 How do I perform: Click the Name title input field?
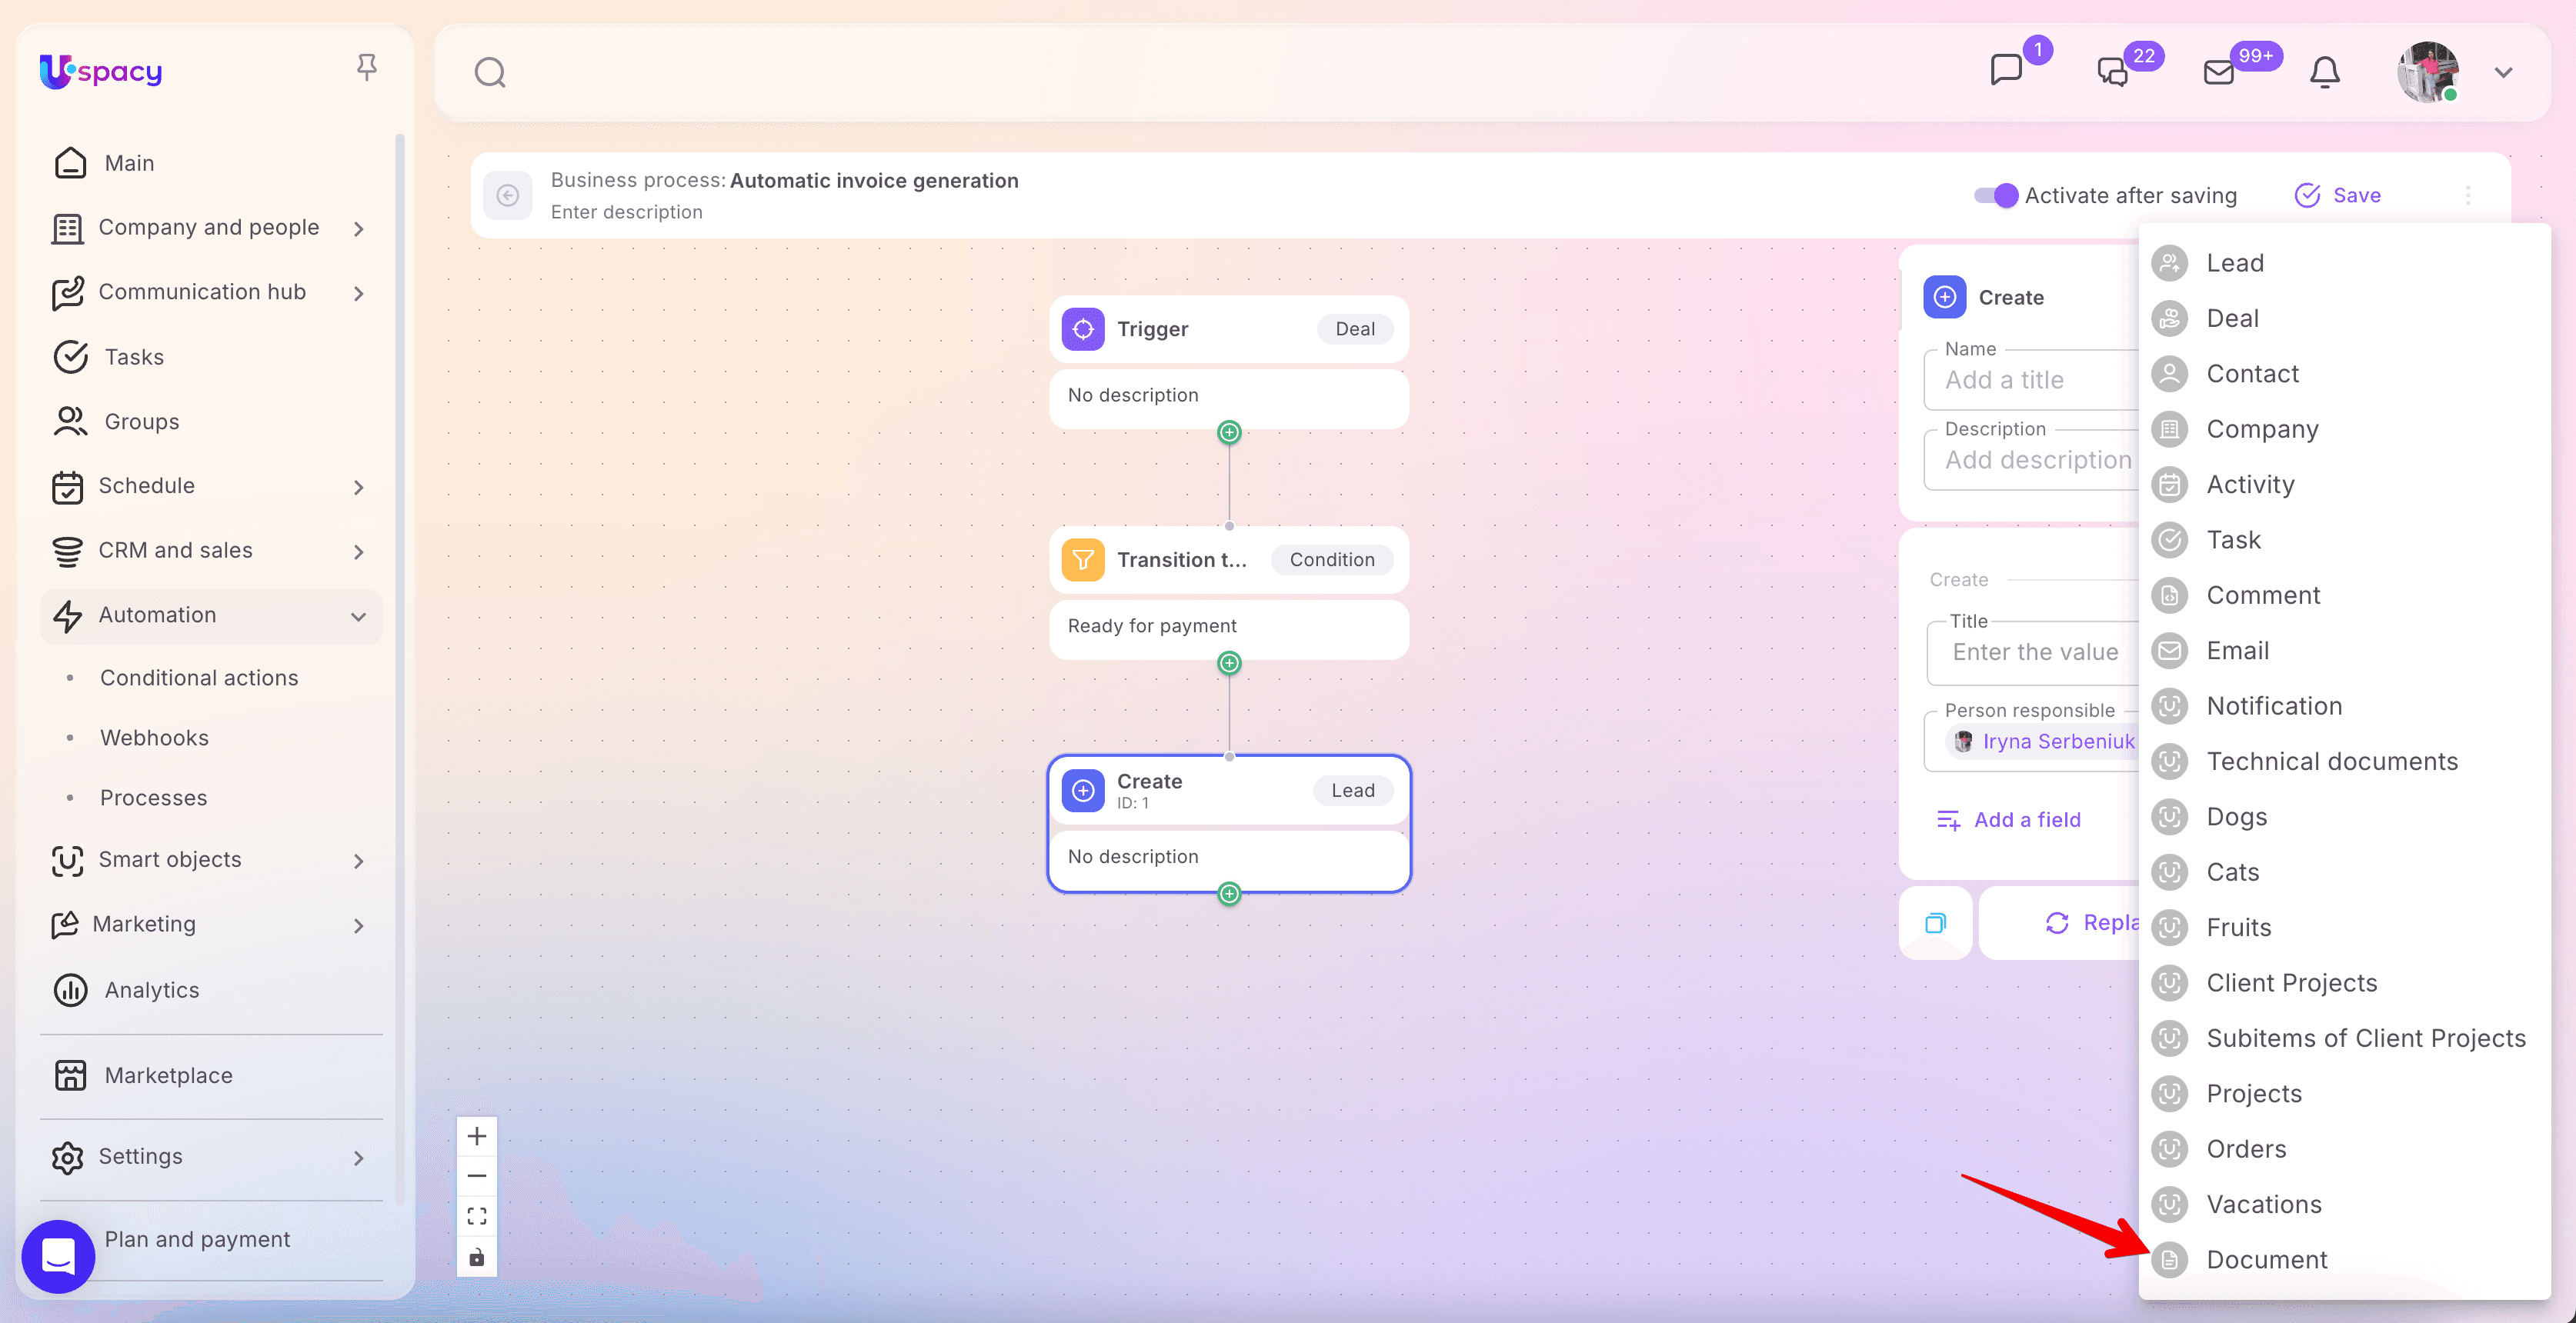click(x=2030, y=380)
